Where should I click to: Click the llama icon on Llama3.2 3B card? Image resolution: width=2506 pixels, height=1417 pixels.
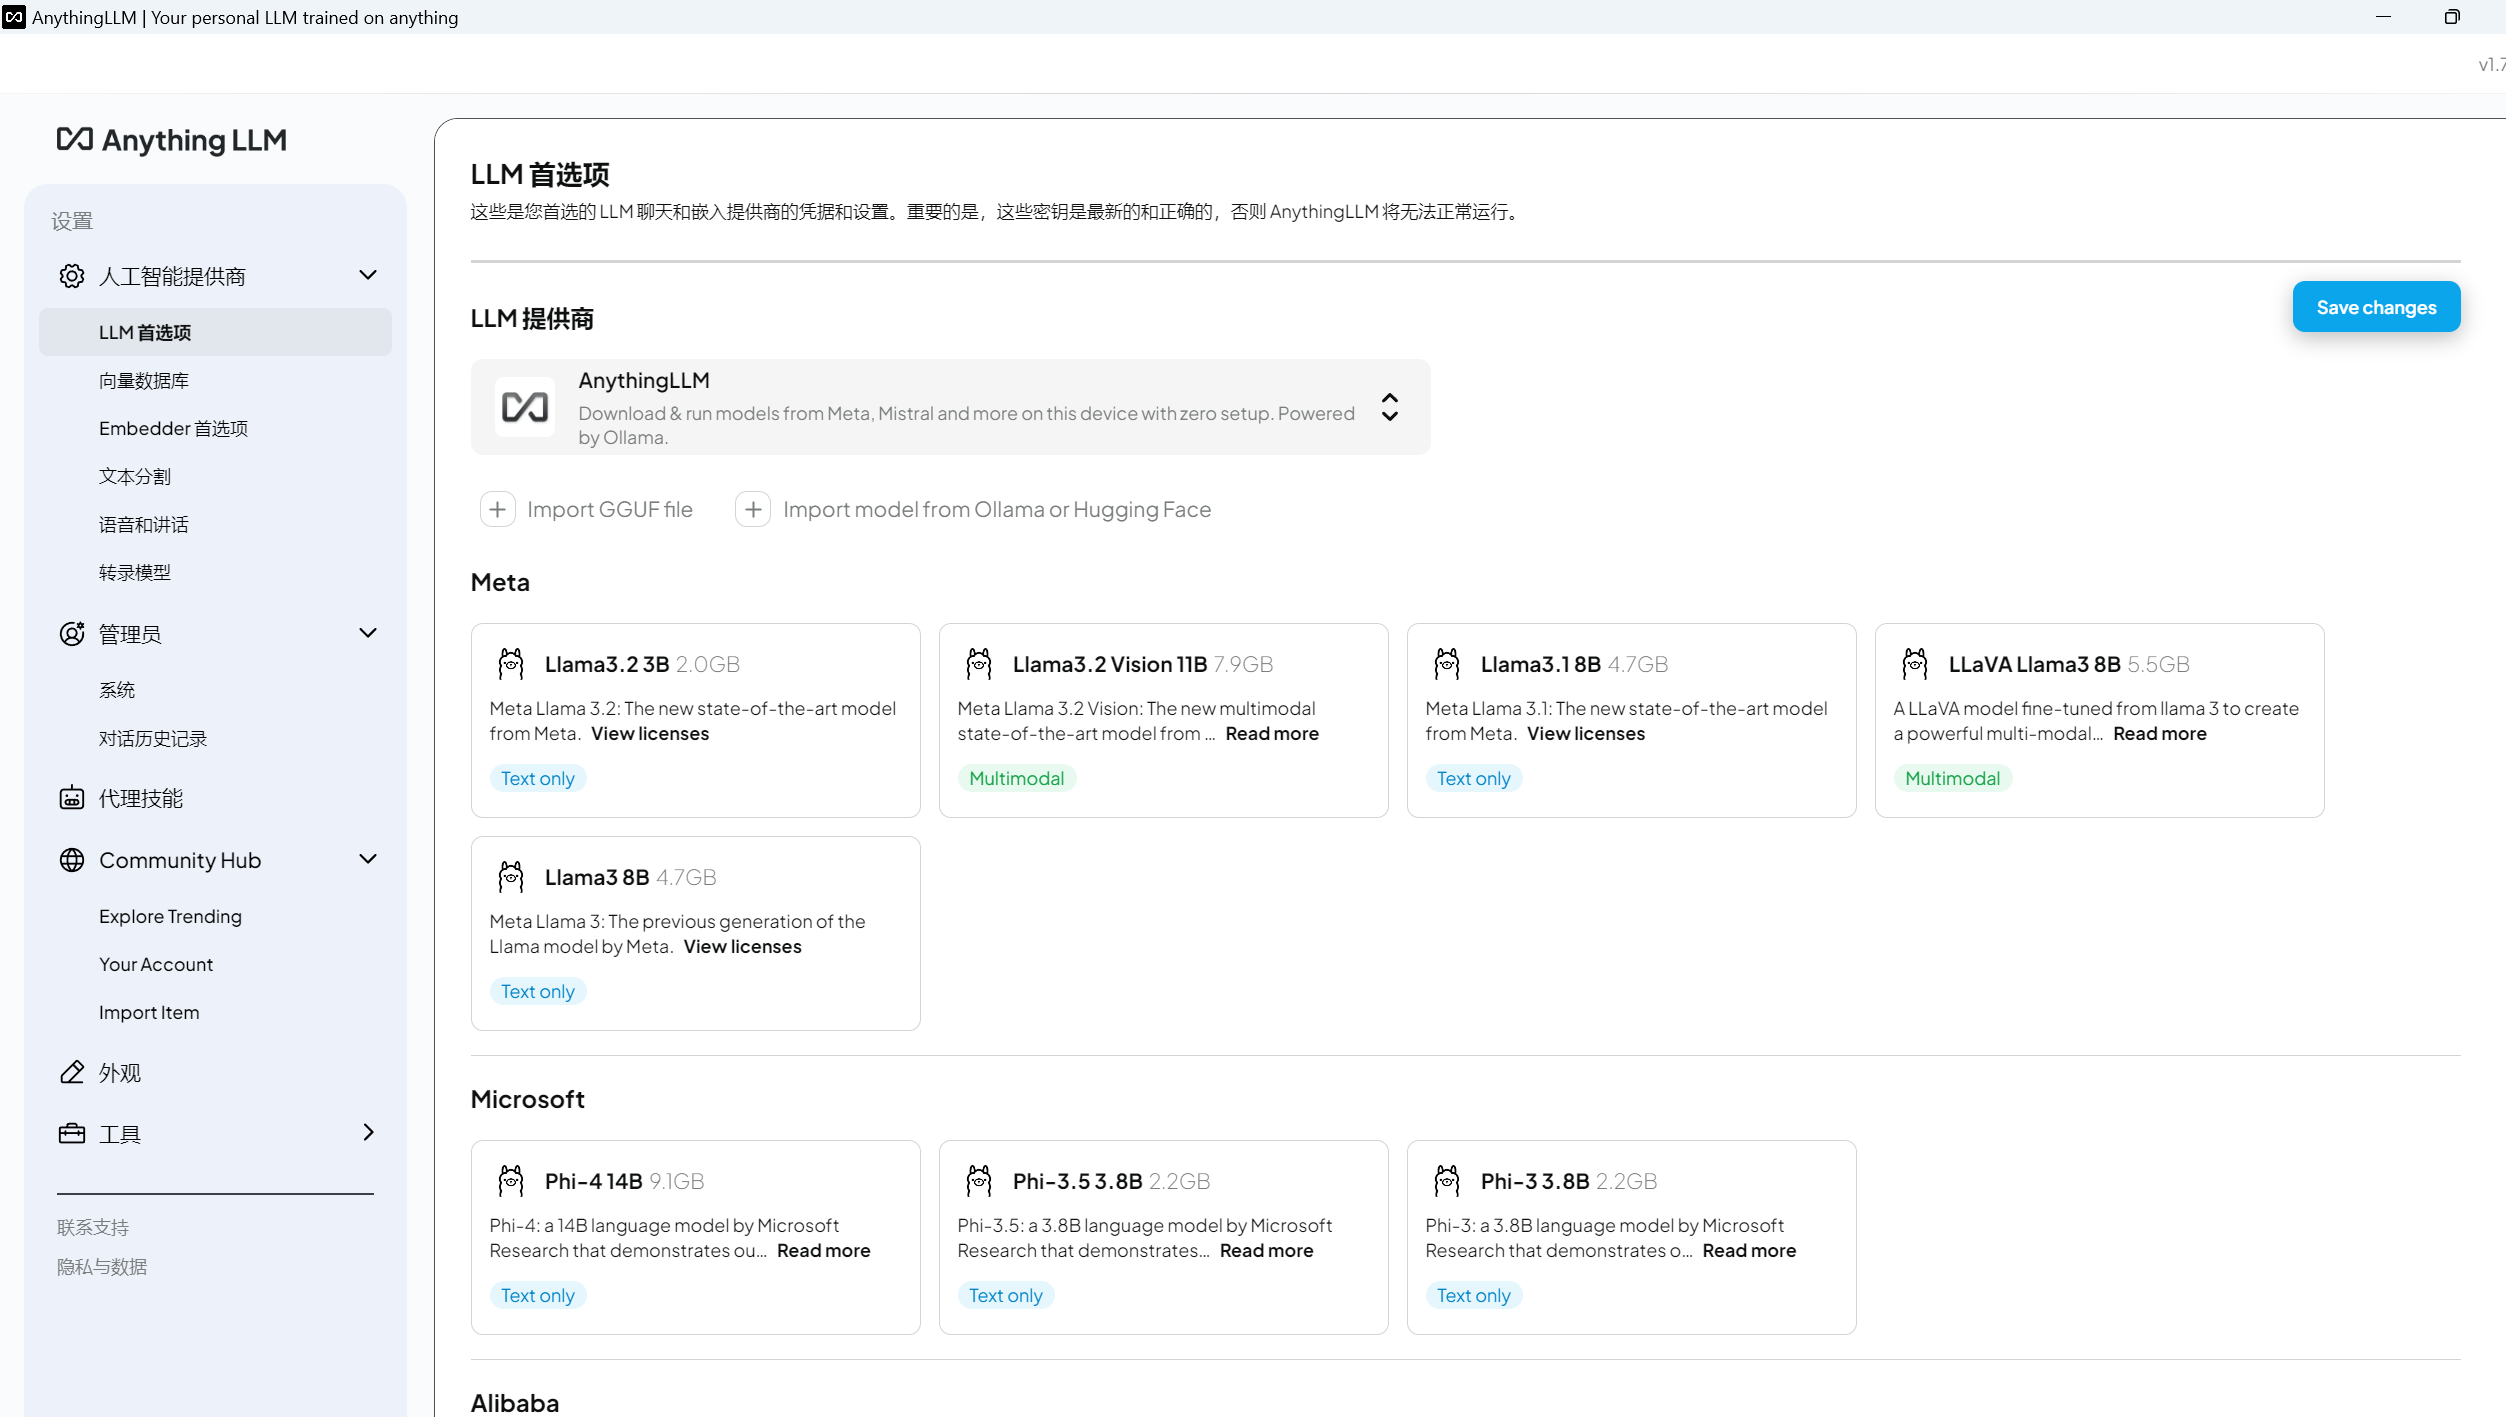pos(511,663)
